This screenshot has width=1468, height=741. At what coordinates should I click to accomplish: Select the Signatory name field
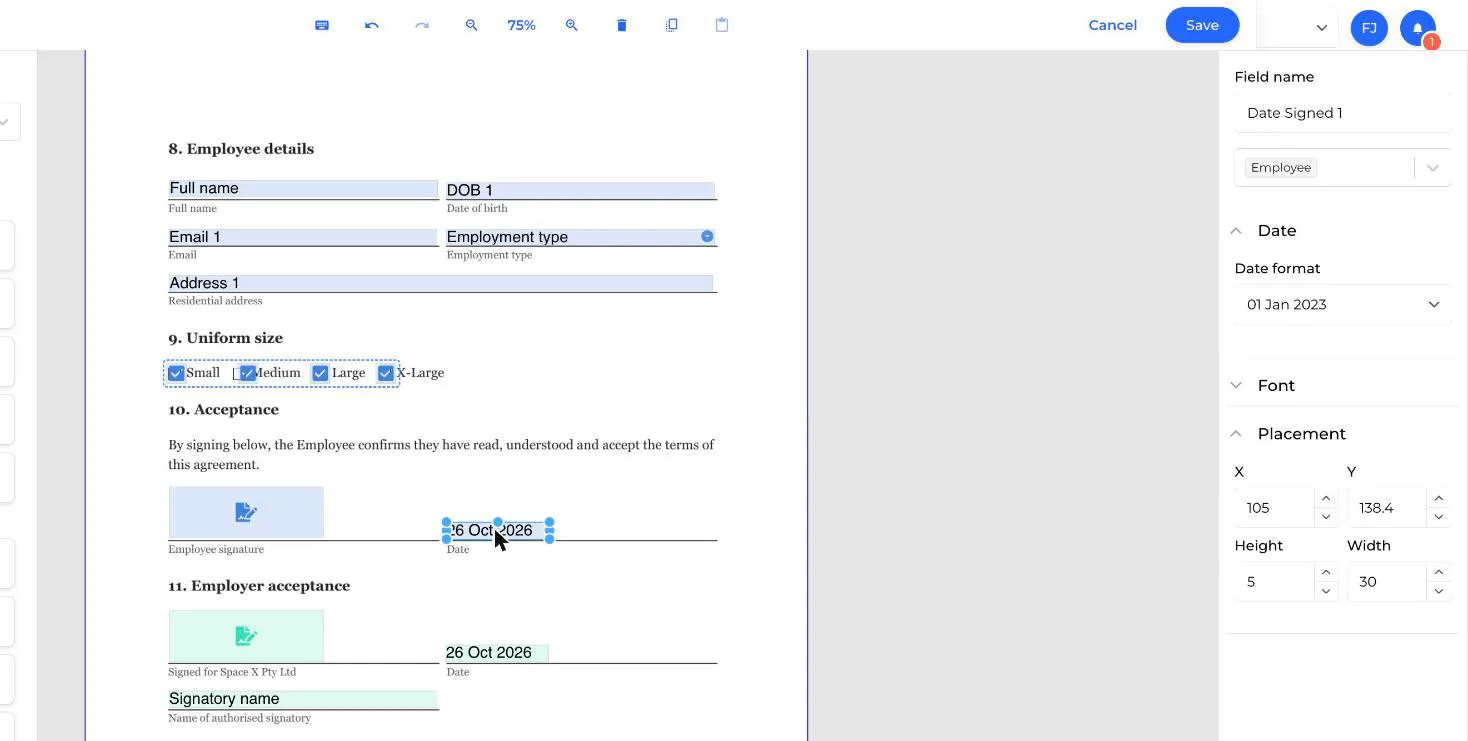pos(303,699)
